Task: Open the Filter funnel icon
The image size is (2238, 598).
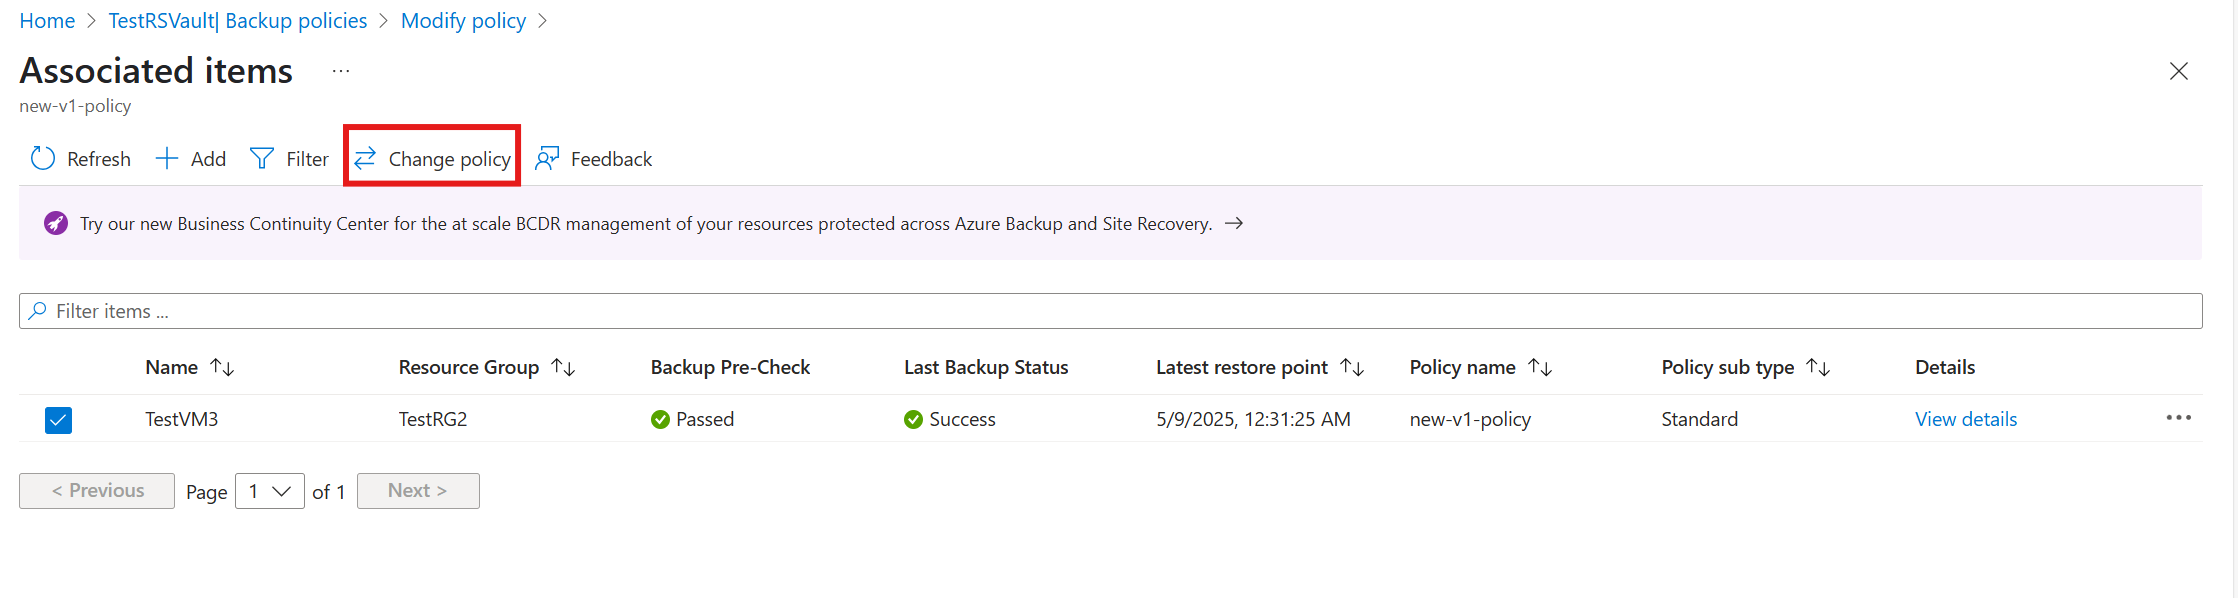Action: coord(262,159)
